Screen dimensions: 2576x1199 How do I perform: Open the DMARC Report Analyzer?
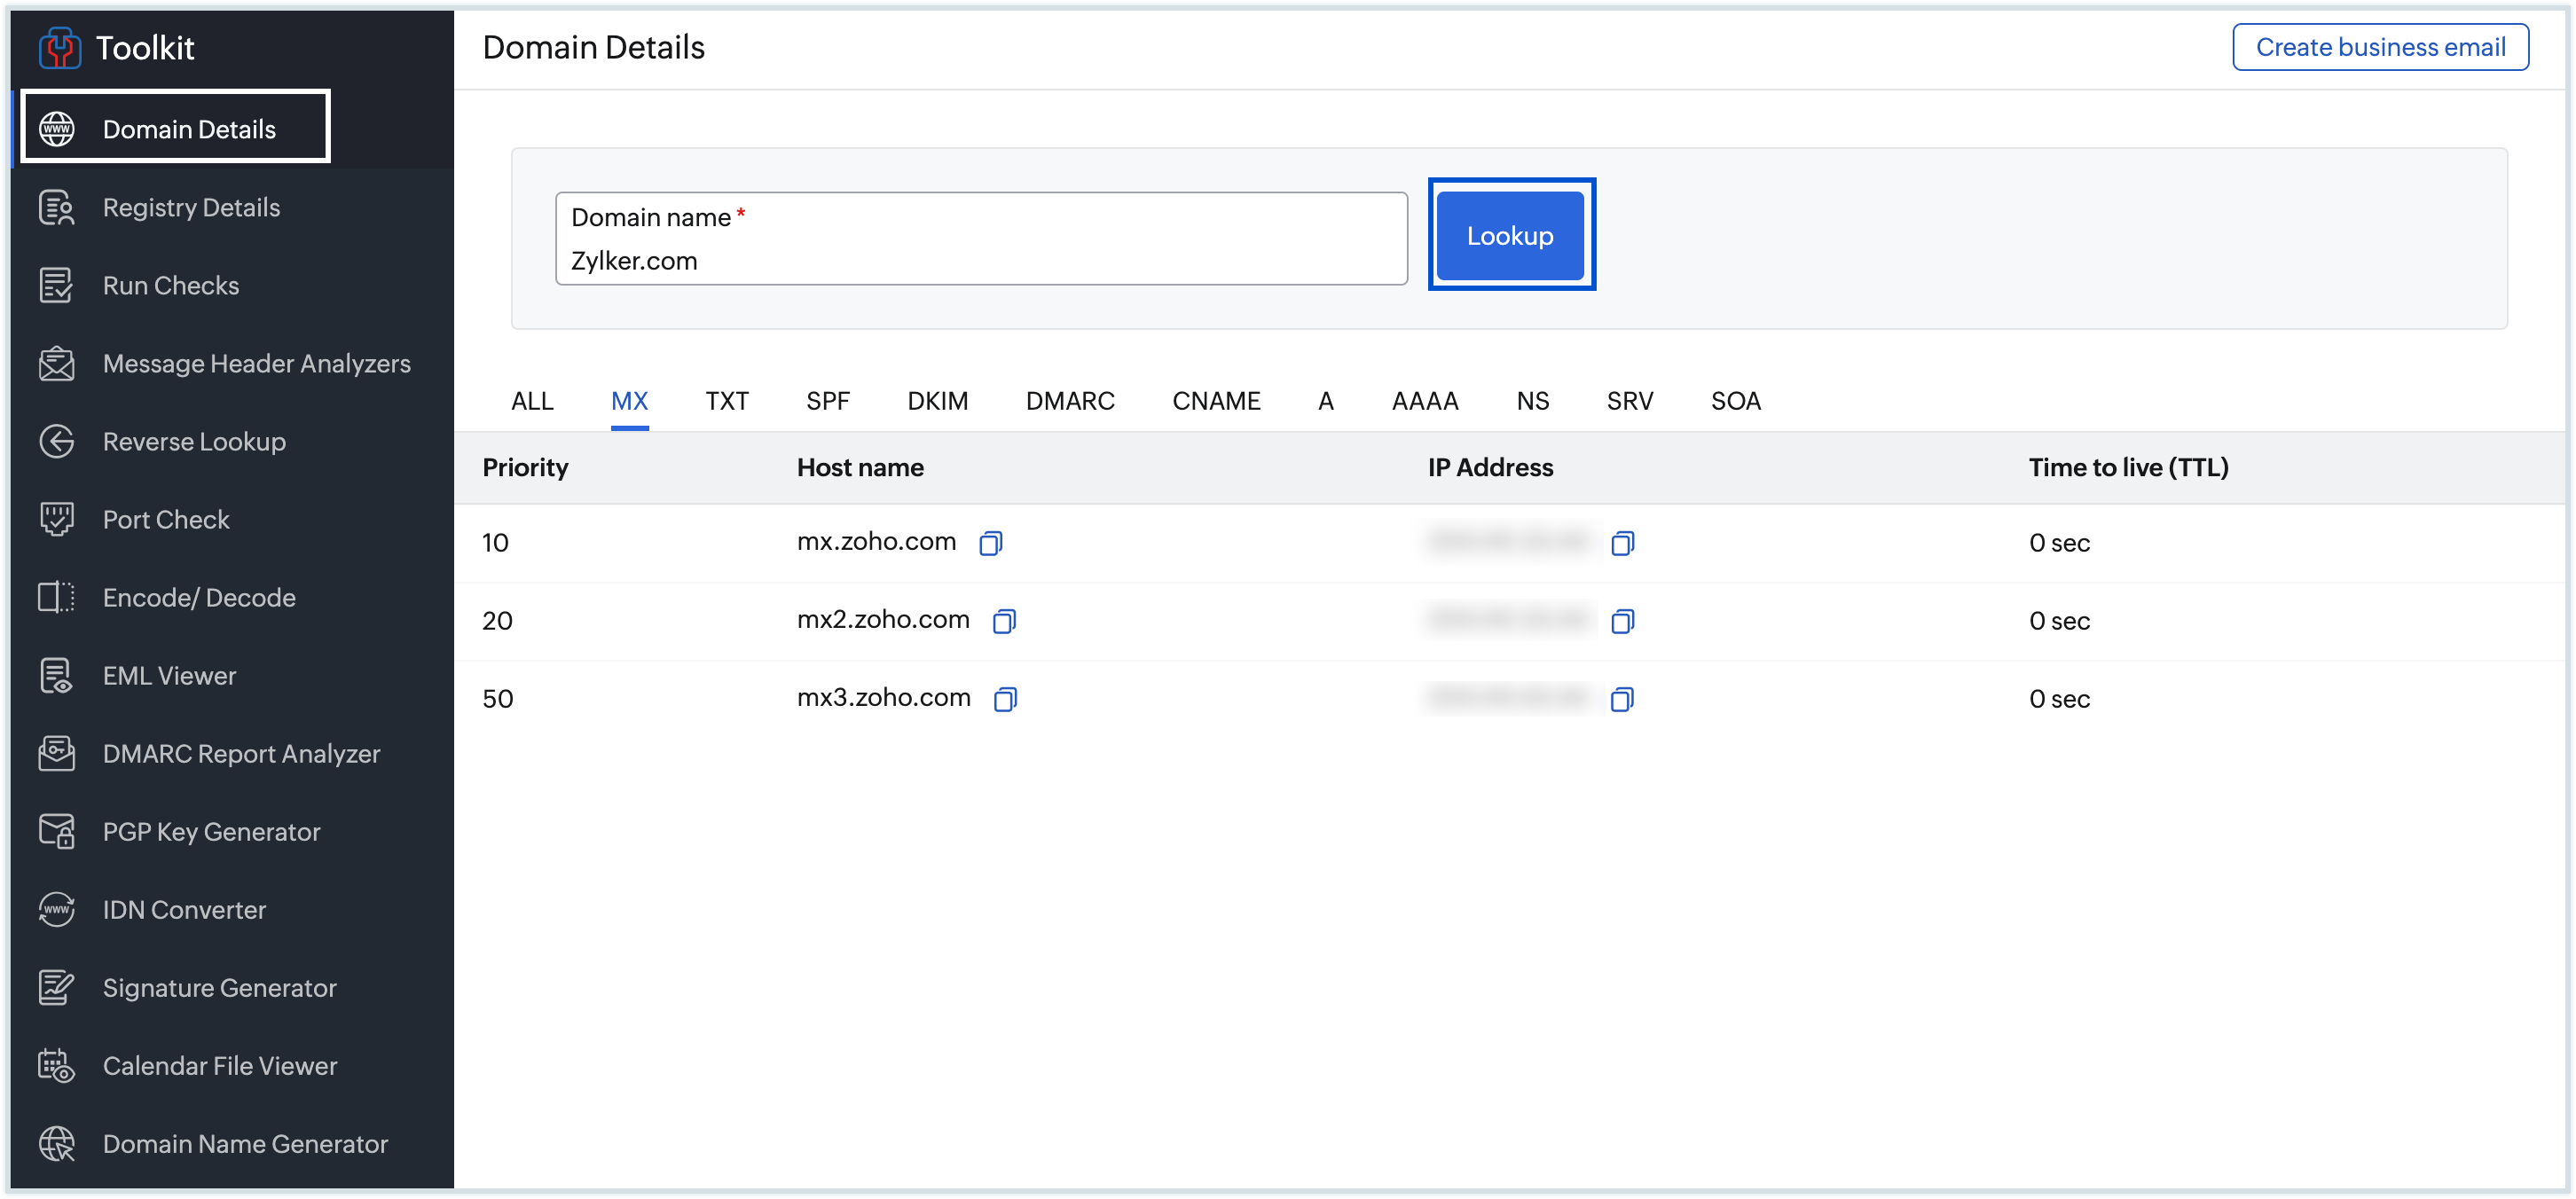point(241,753)
